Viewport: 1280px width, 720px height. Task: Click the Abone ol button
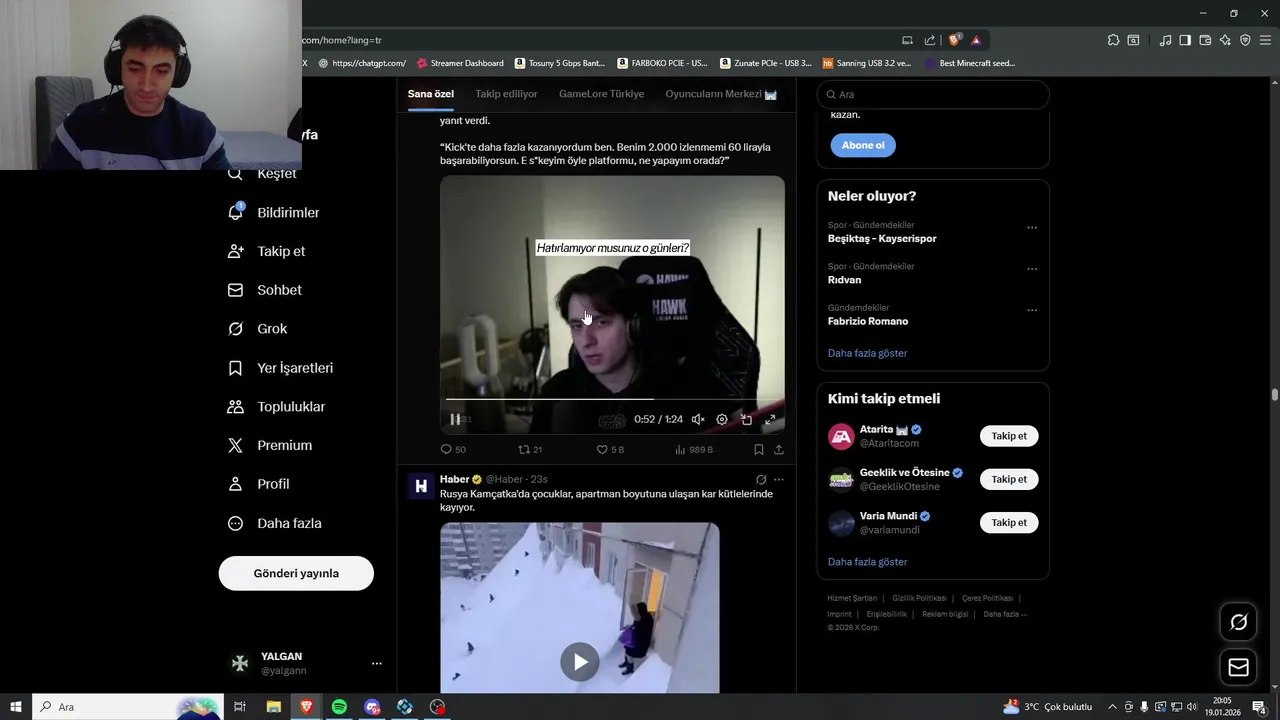pos(863,145)
